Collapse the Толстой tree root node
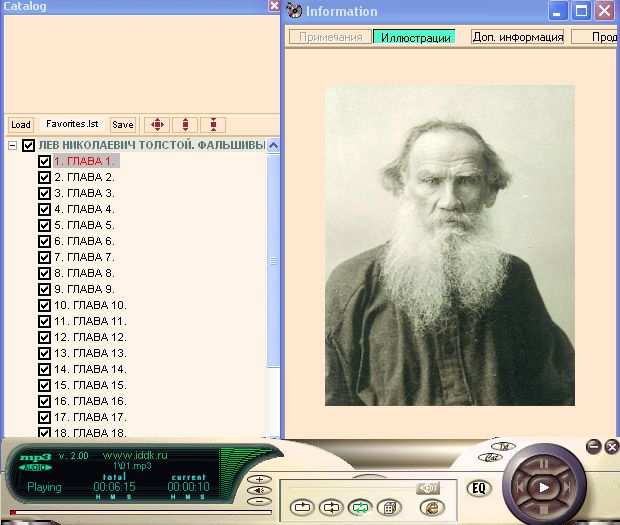Image resolution: width=620 pixels, height=525 pixels. (x=12, y=146)
